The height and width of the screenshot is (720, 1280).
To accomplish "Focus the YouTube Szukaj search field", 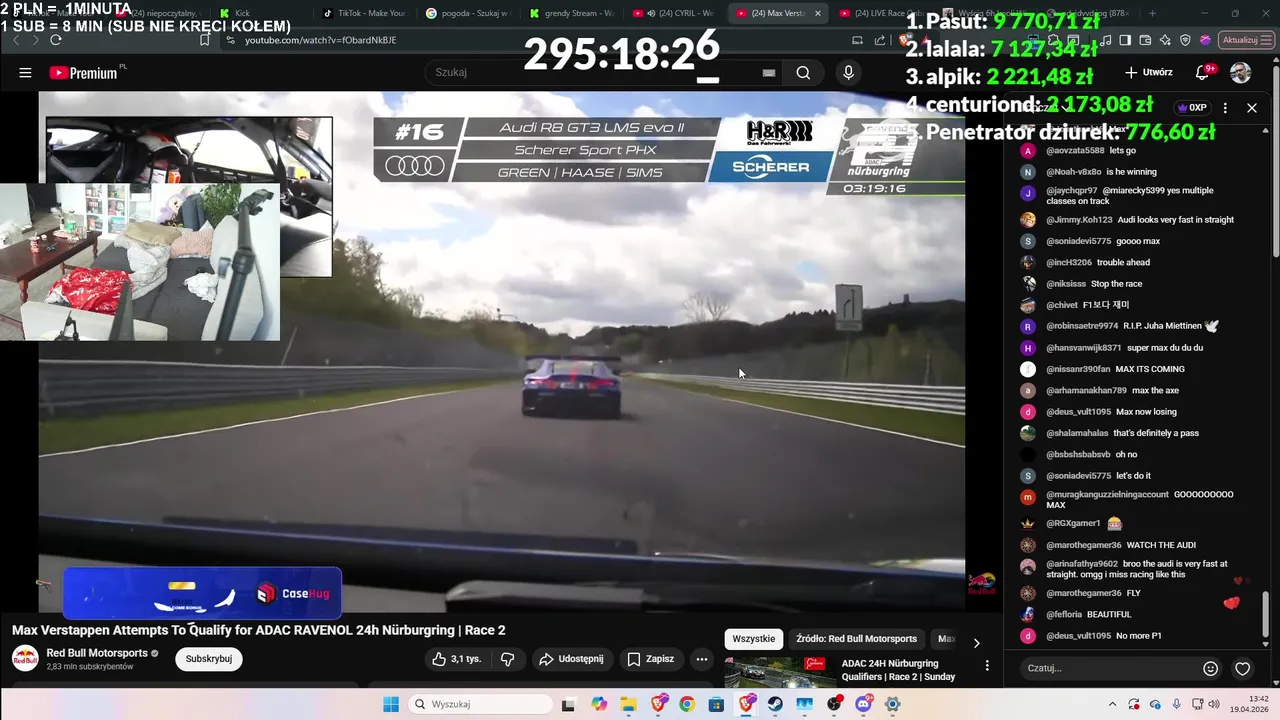I will click(595, 73).
